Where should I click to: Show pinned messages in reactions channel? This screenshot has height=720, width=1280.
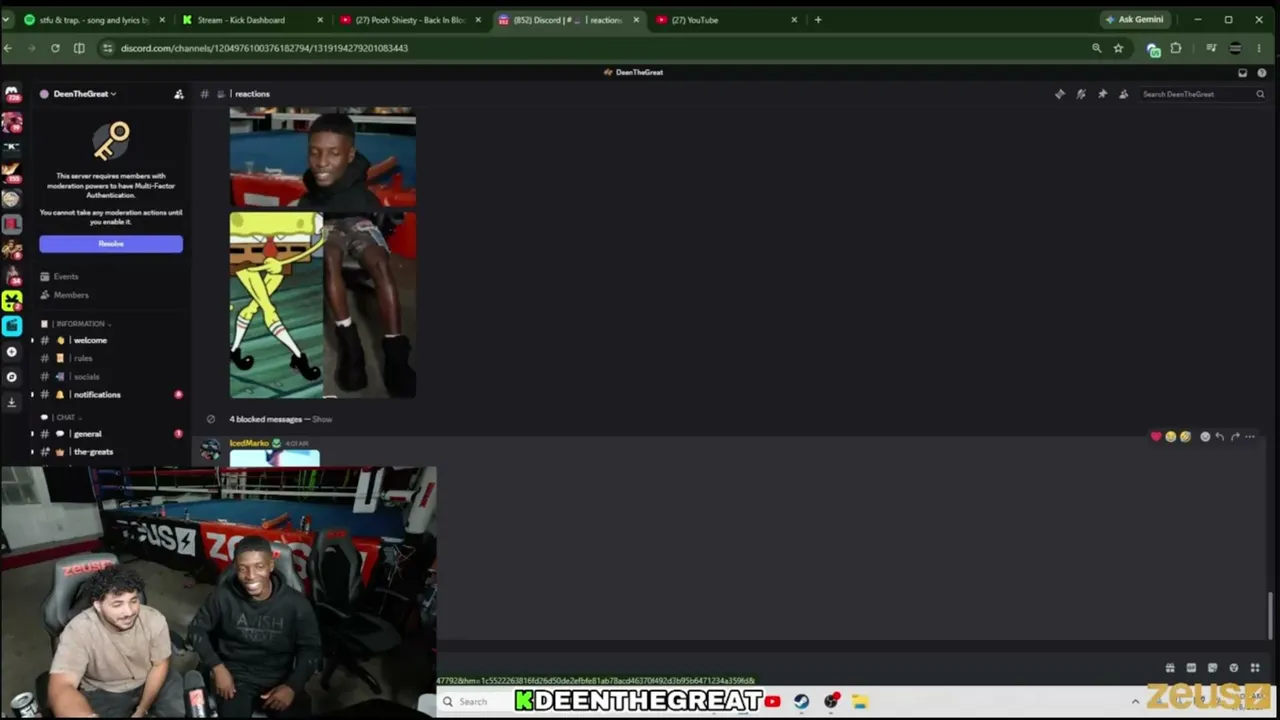(1102, 94)
